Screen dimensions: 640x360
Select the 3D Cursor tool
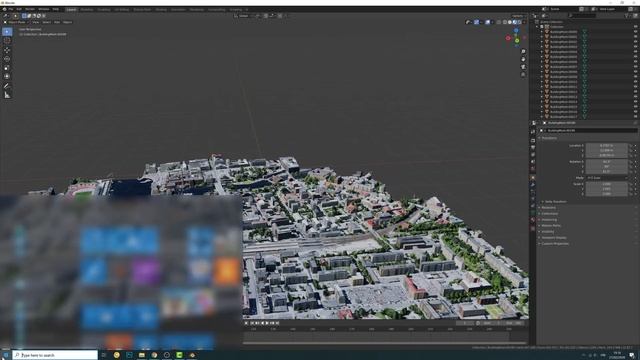pos(7,40)
